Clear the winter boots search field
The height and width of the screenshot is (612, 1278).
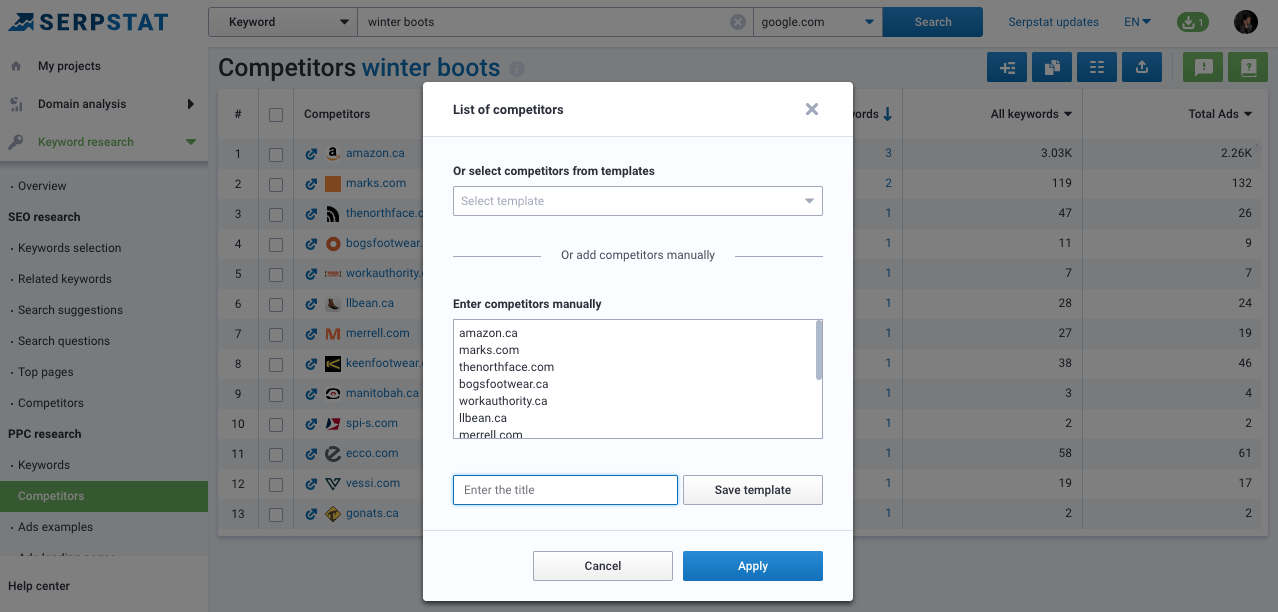tap(738, 22)
